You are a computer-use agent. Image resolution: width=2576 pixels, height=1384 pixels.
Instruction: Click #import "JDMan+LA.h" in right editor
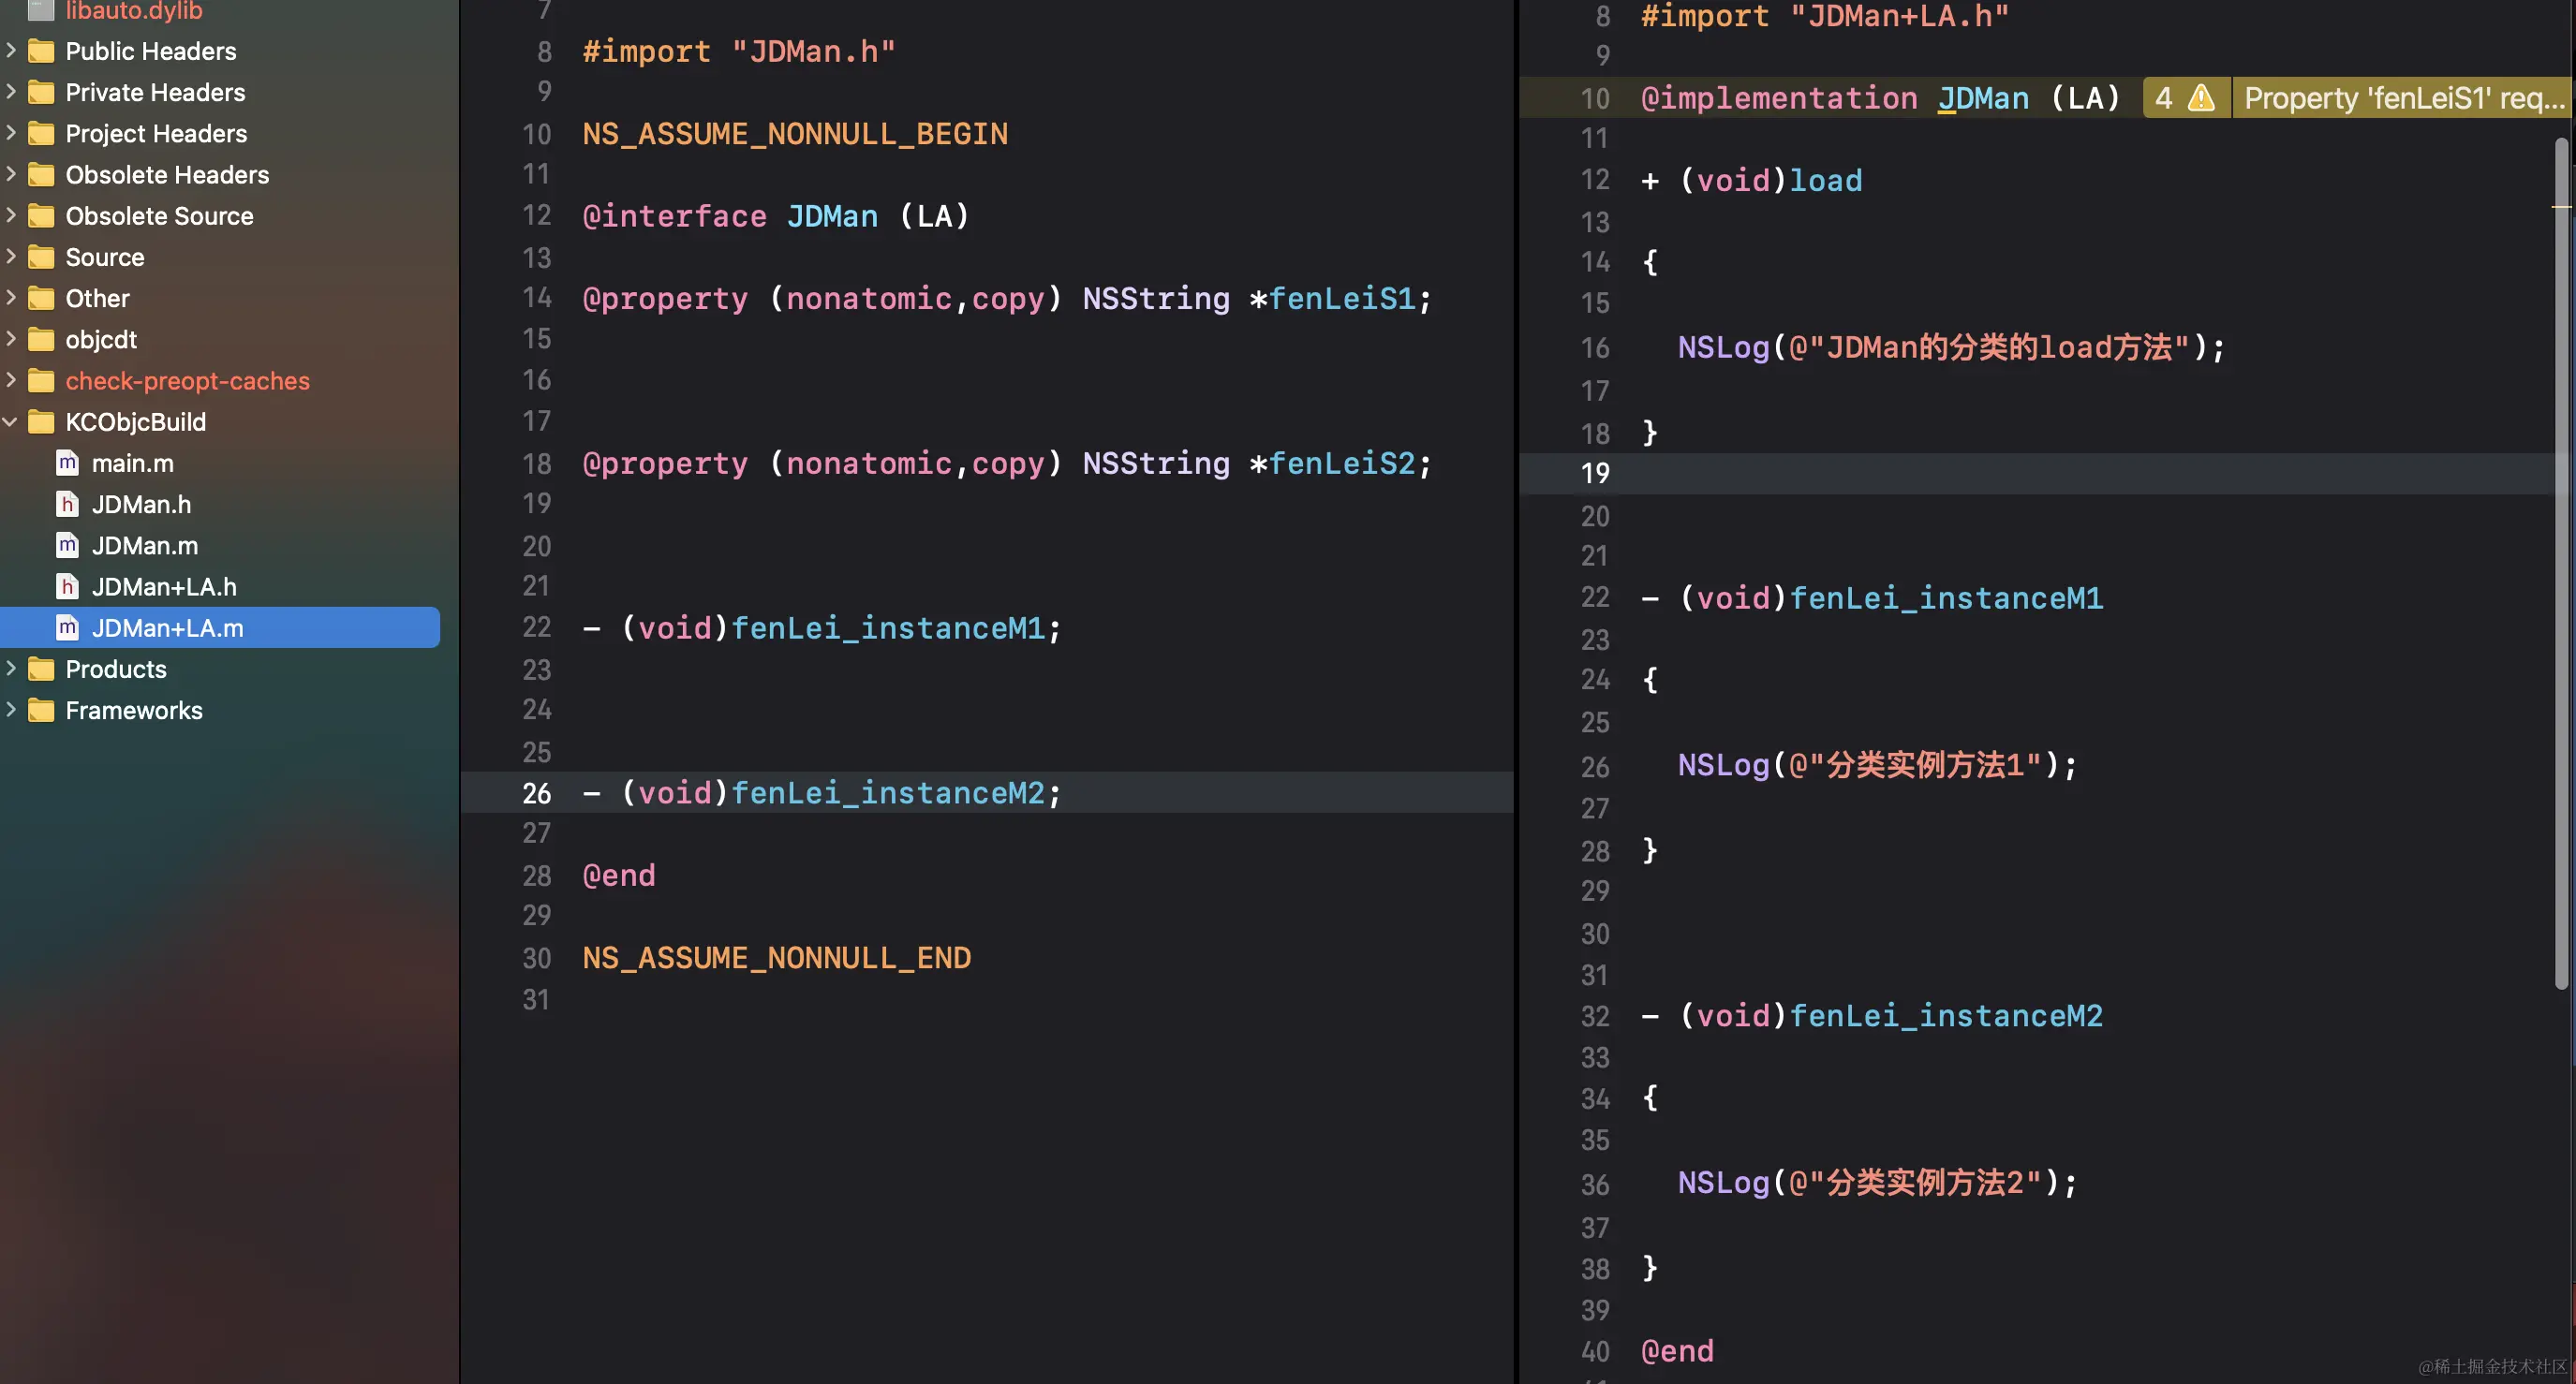point(1825,16)
